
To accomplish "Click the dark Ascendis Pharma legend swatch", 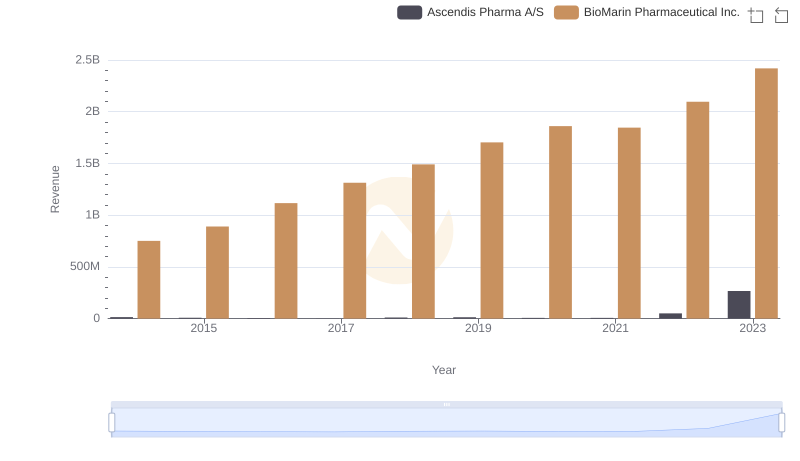I will (410, 12).
